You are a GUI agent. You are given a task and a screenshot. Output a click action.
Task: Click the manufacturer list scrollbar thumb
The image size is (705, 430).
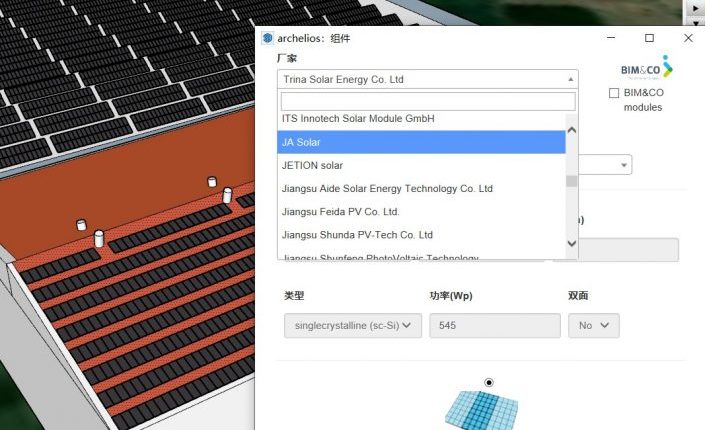(x=571, y=181)
